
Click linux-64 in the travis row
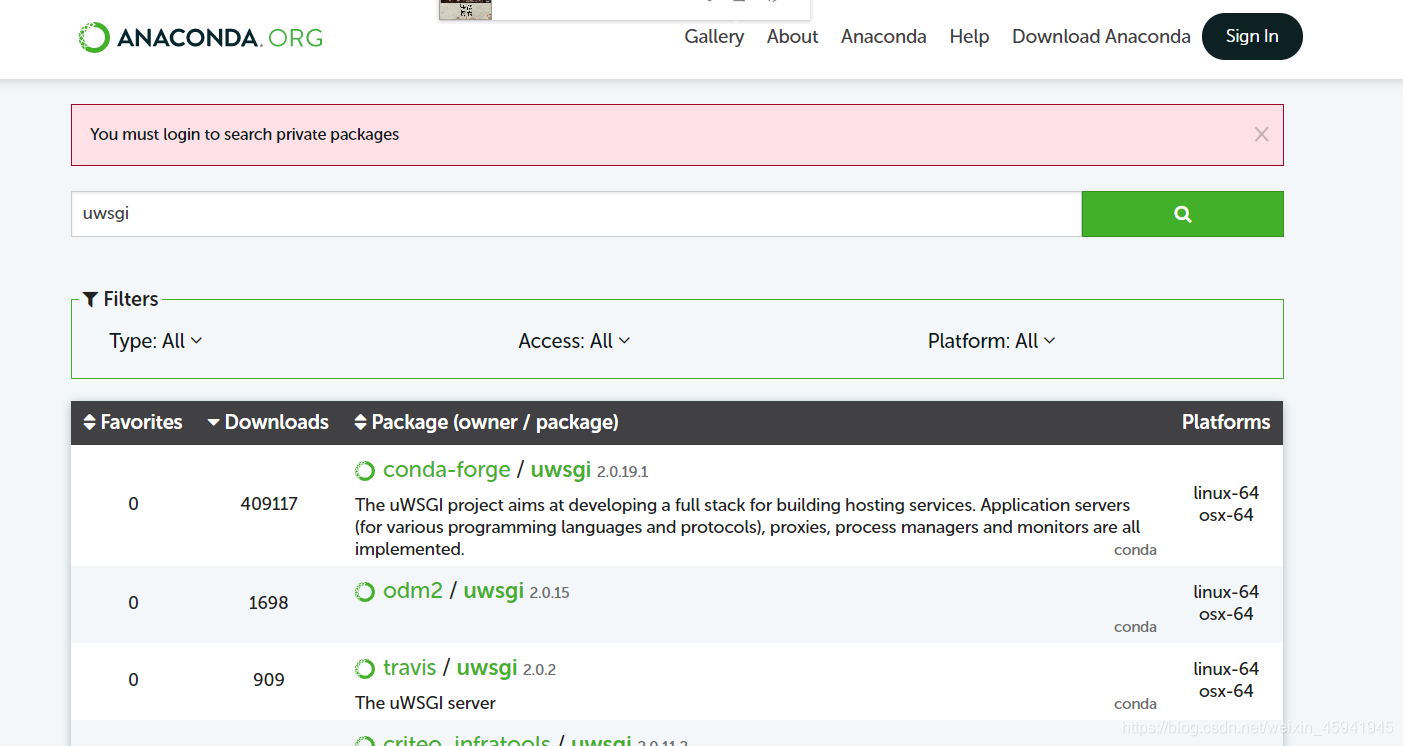pyautogui.click(x=1226, y=669)
